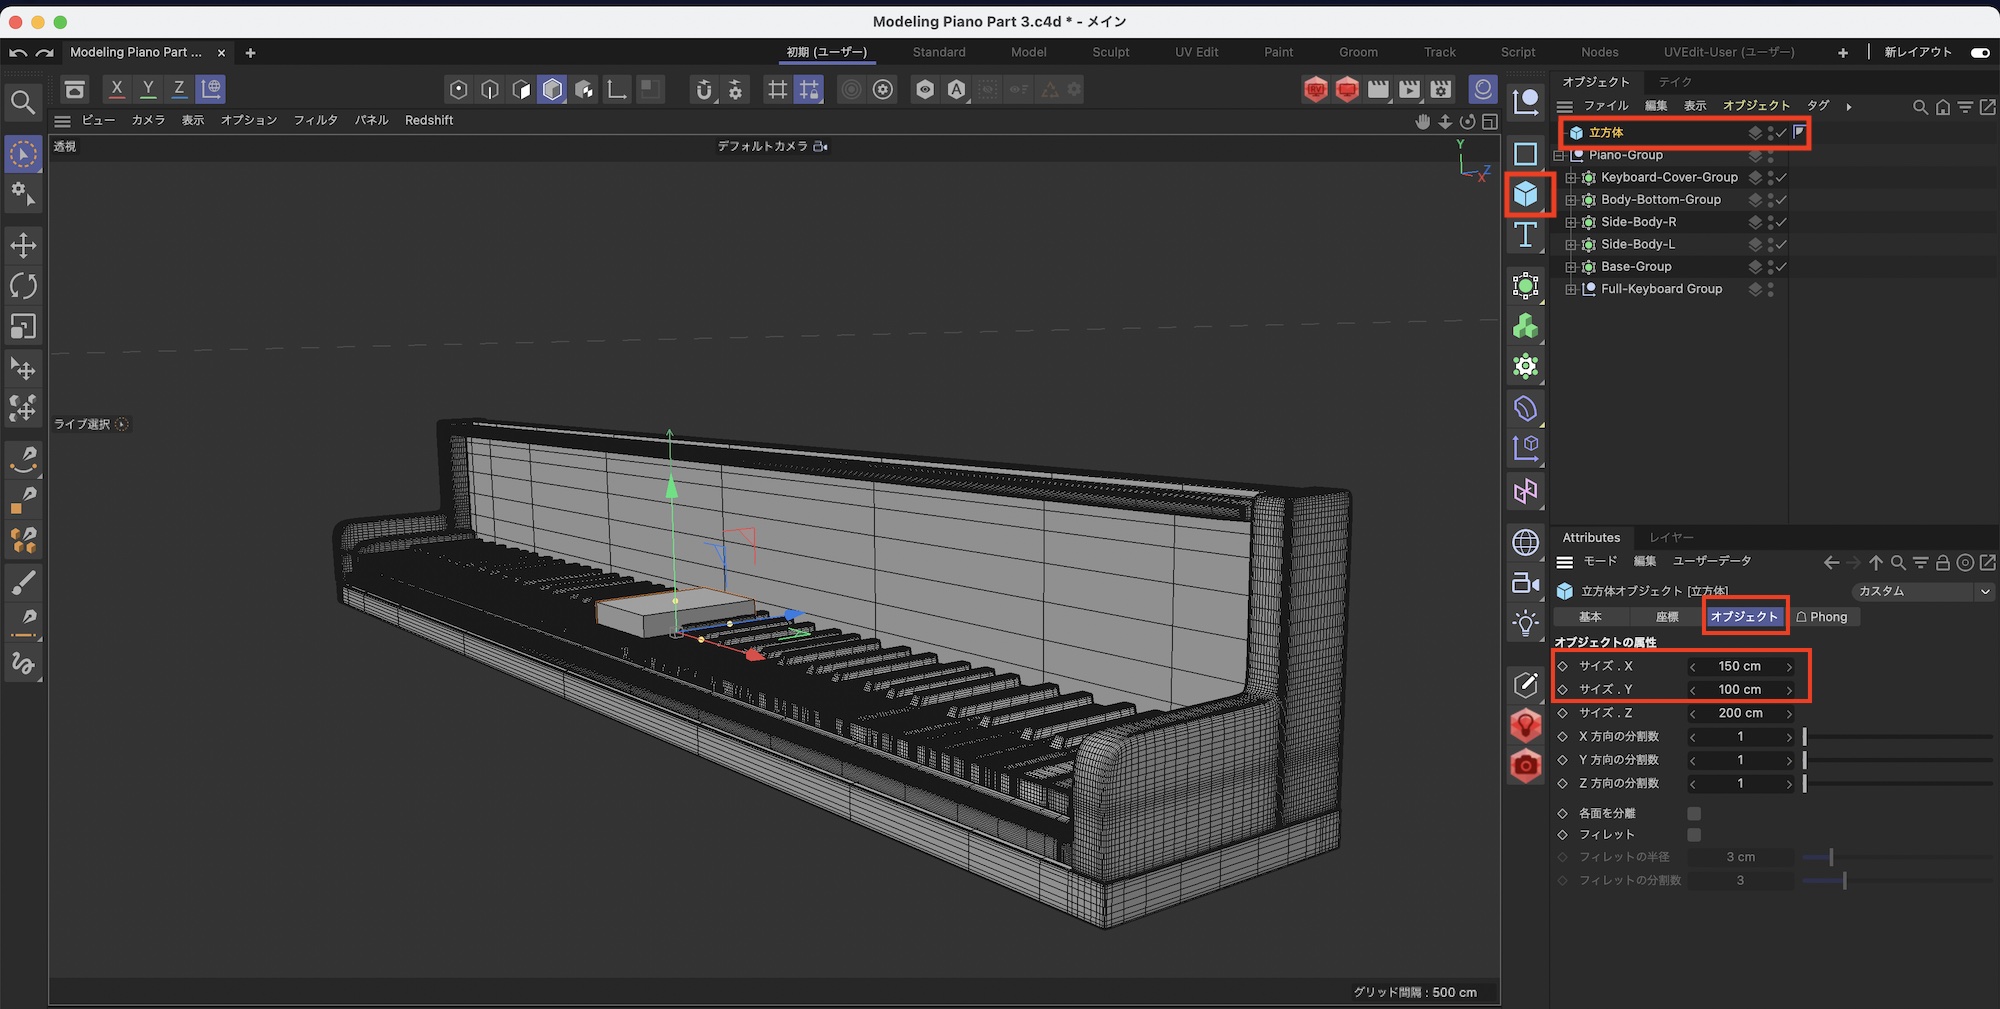Toggle the X axis lock icon

[117, 89]
